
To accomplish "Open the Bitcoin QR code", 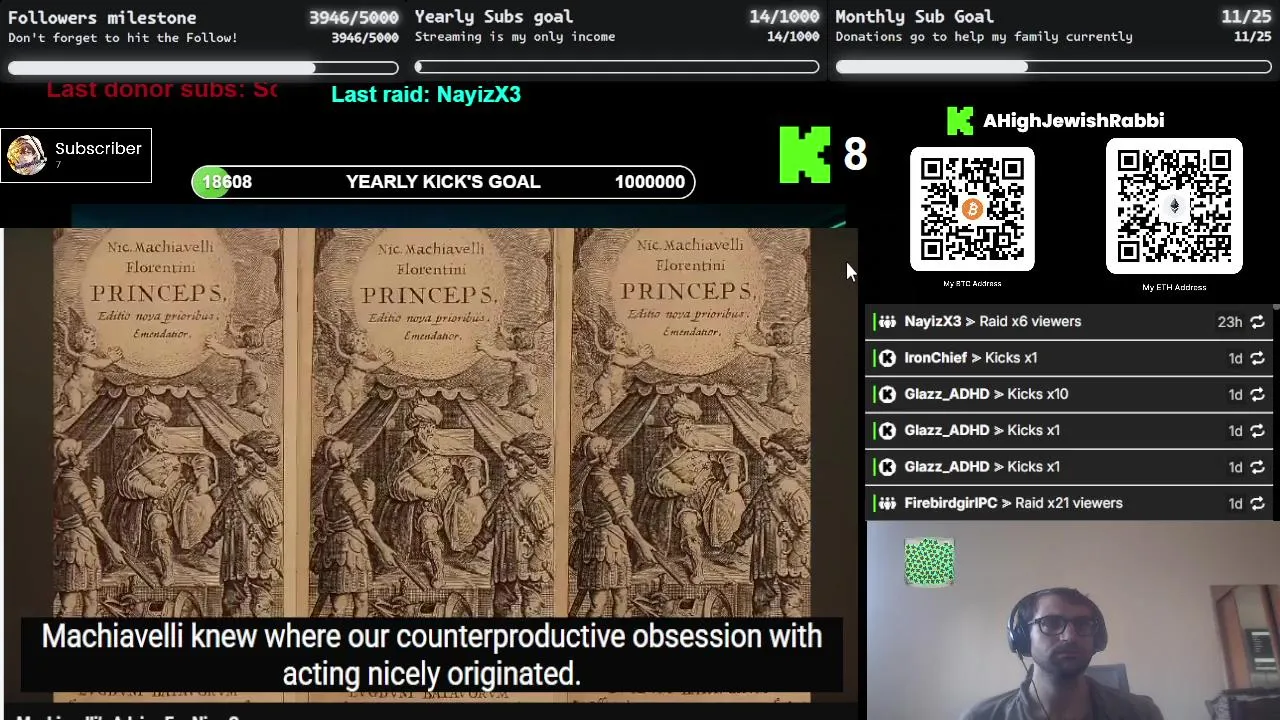I will (972, 209).
